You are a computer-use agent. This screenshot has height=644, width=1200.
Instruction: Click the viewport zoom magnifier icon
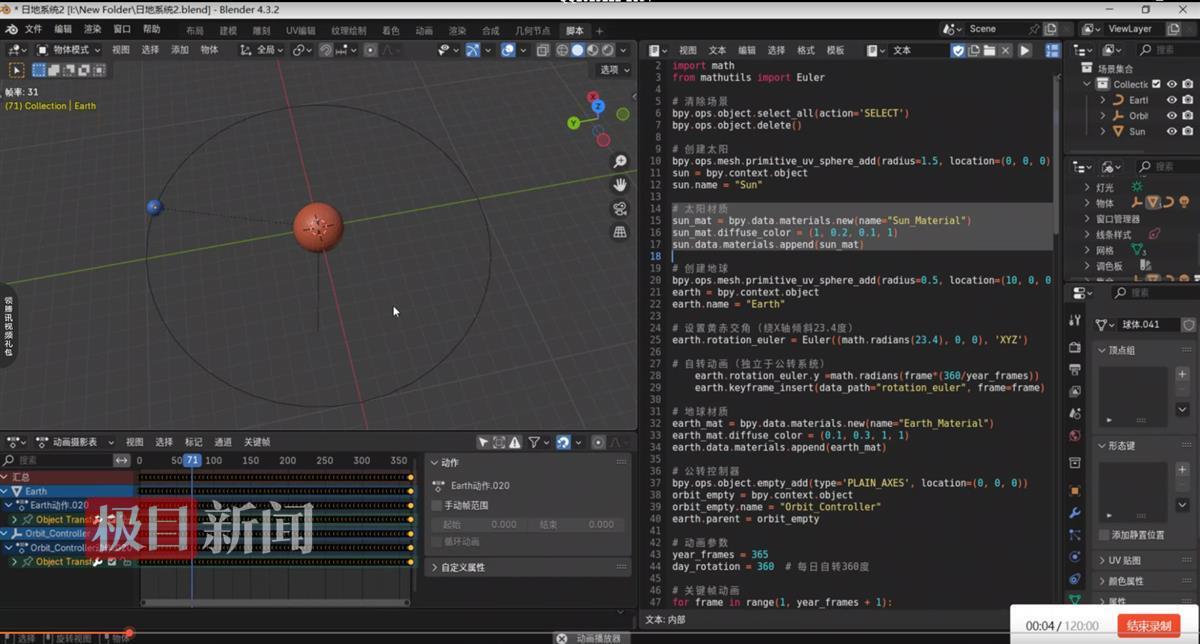click(x=620, y=162)
